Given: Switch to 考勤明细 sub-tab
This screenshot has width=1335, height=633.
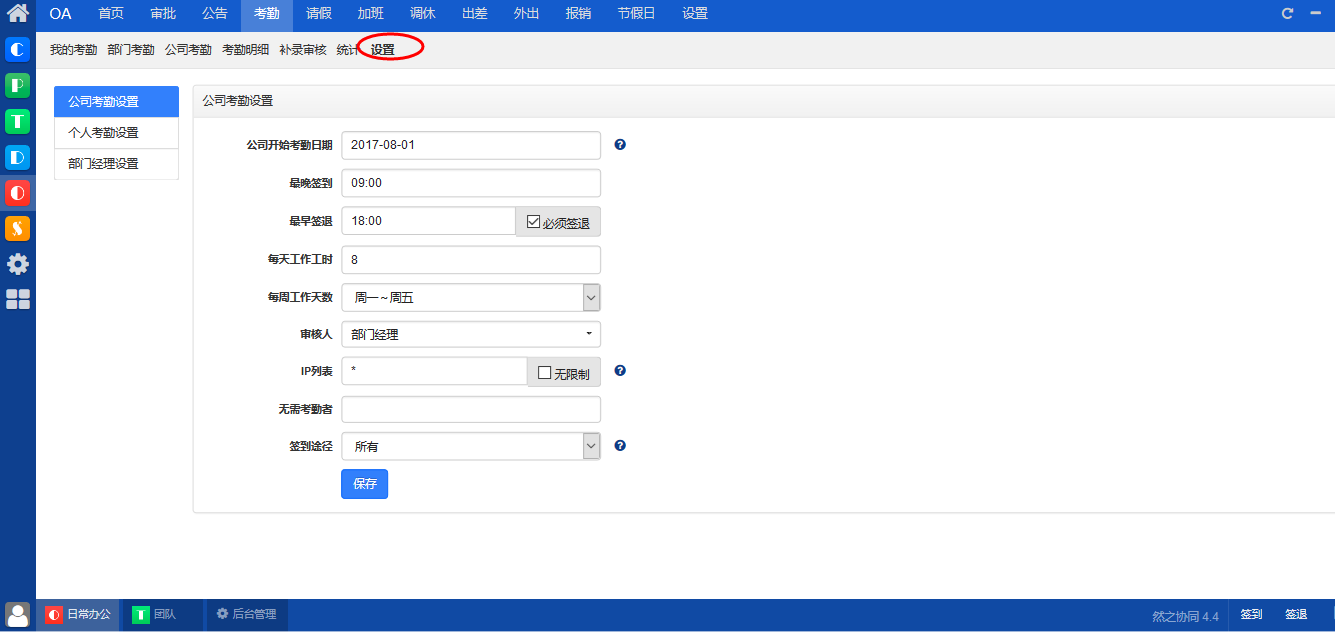Looking at the screenshot, I should [x=246, y=50].
